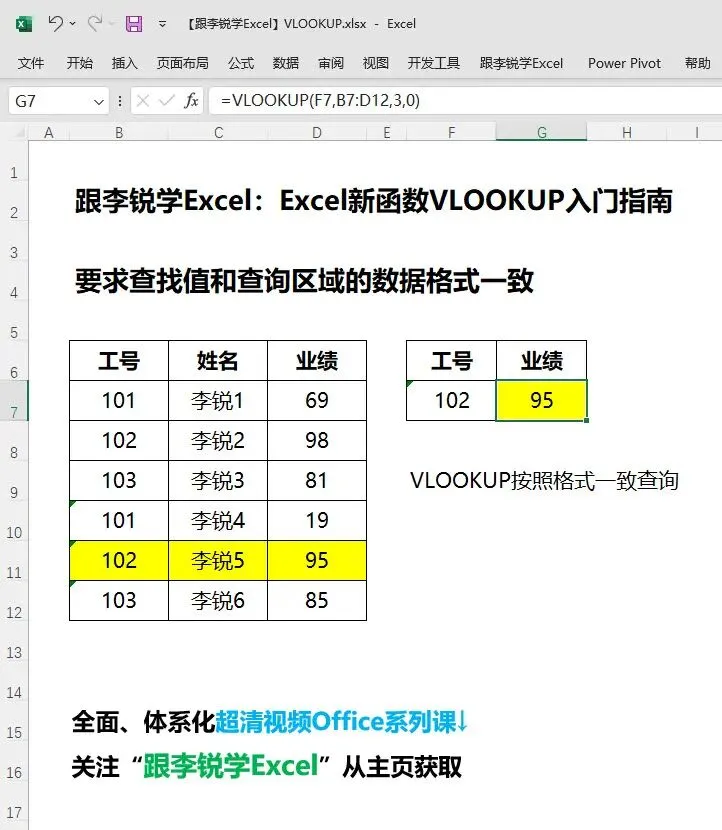
Task: Click the Redo button
Action: point(95,23)
